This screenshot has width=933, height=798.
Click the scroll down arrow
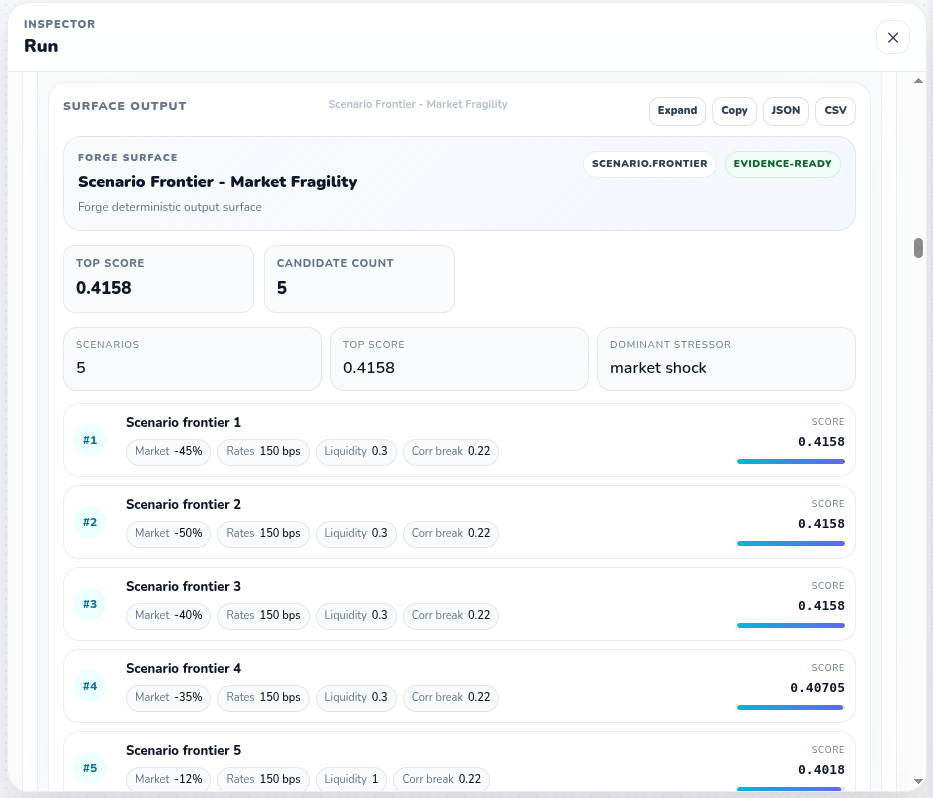(x=918, y=781)
